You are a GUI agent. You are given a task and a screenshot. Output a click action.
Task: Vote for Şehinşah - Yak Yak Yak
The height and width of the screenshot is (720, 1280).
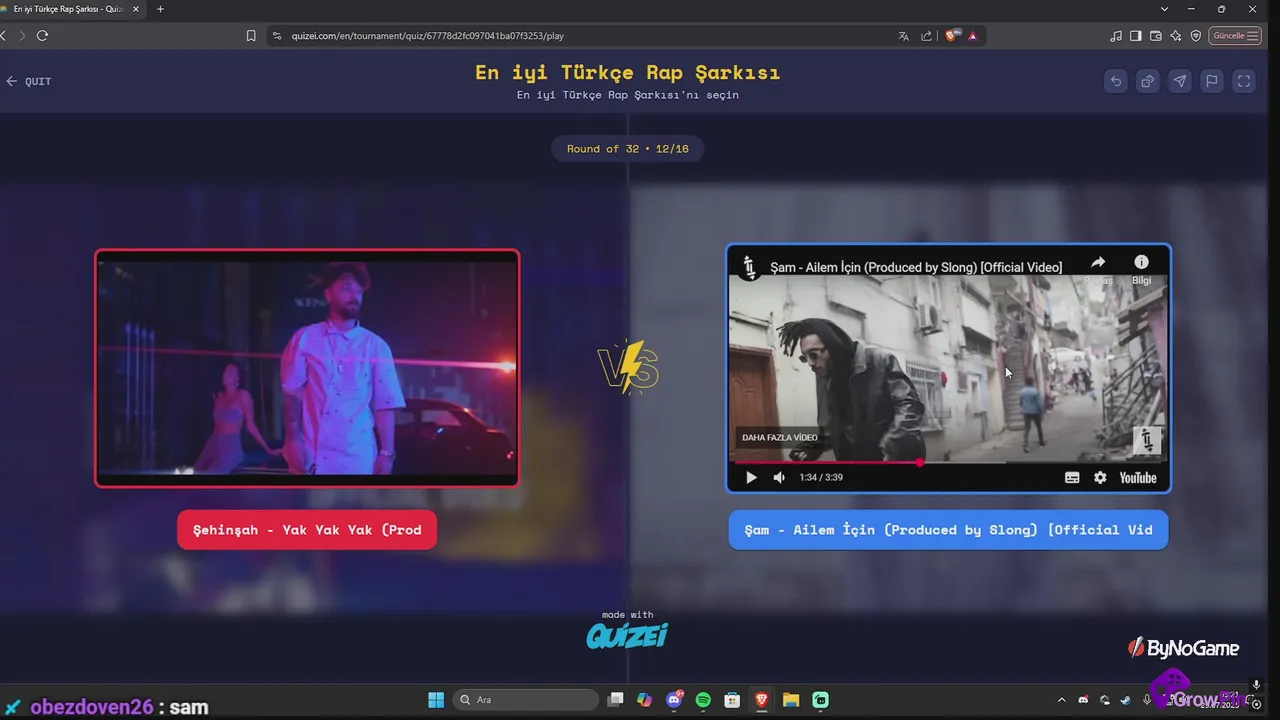click(307, 530)
